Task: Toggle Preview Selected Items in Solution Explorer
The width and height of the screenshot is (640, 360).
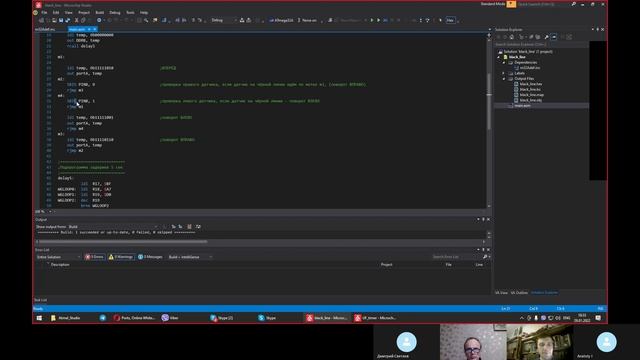Action: (x=554, y=37)
